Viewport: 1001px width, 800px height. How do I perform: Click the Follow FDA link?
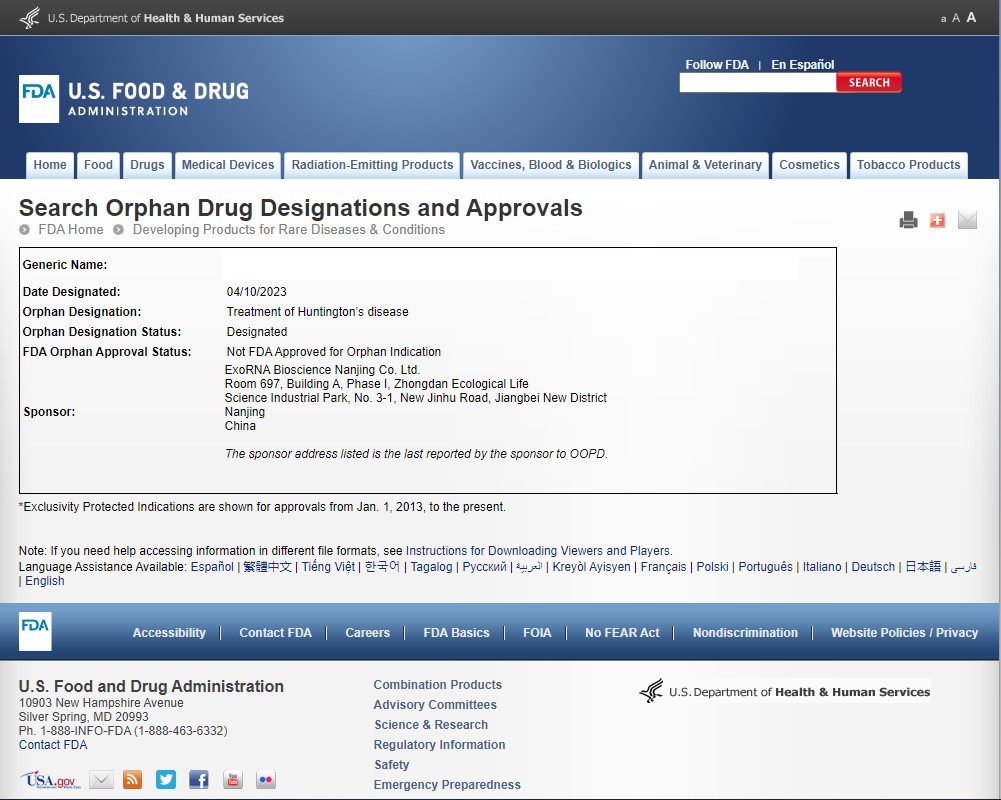pyautogui.click(x=717, y=64)
